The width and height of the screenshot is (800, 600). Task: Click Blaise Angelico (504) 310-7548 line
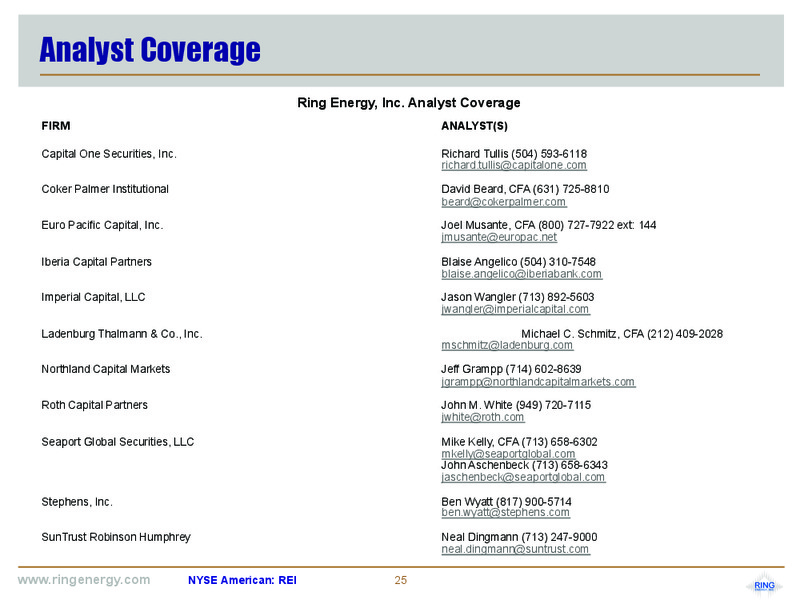(x=518, y=262)
